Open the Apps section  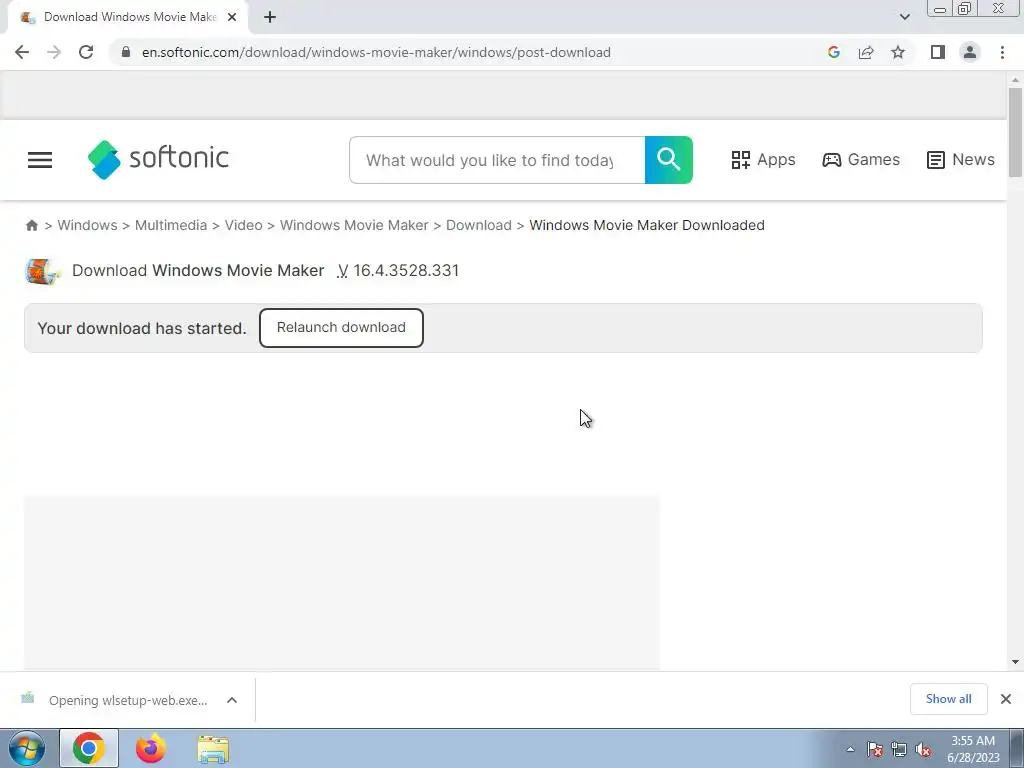click(x=763, y=159)
